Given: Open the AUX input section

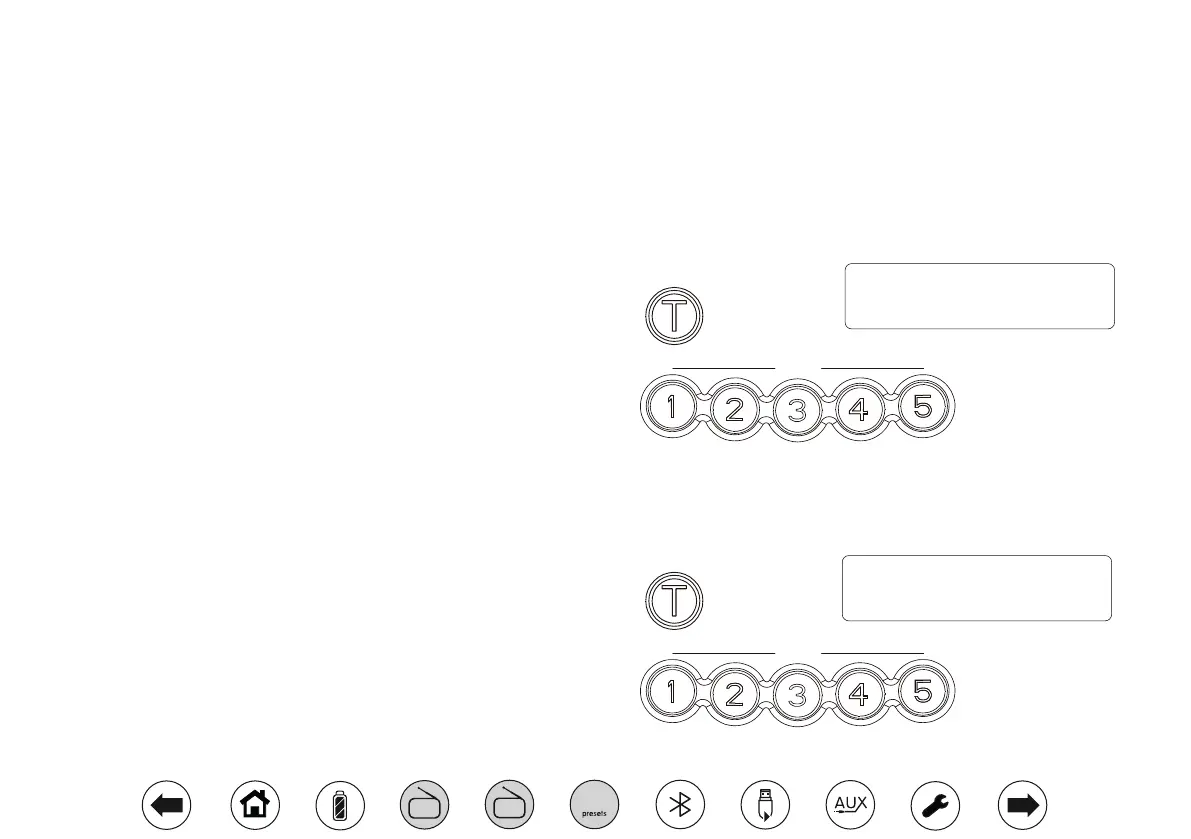Looking at the screenshot, I should [851, 805].
